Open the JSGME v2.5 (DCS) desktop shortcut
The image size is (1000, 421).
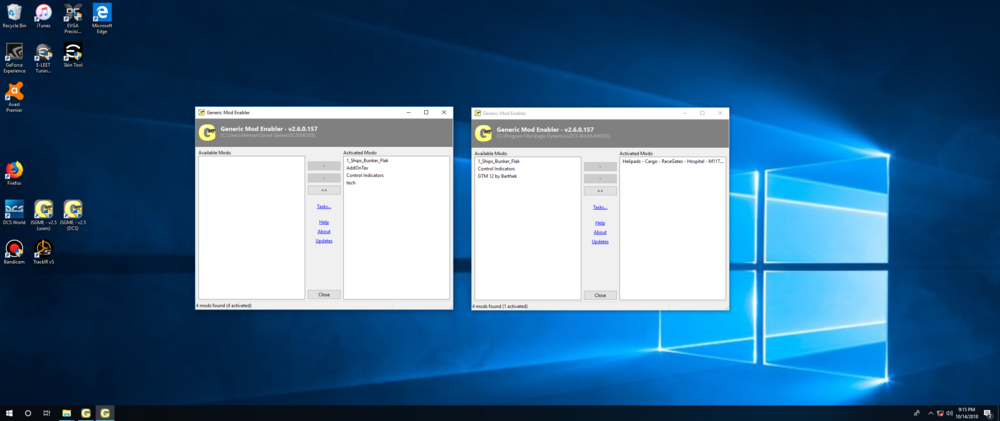tap(73, 209)
